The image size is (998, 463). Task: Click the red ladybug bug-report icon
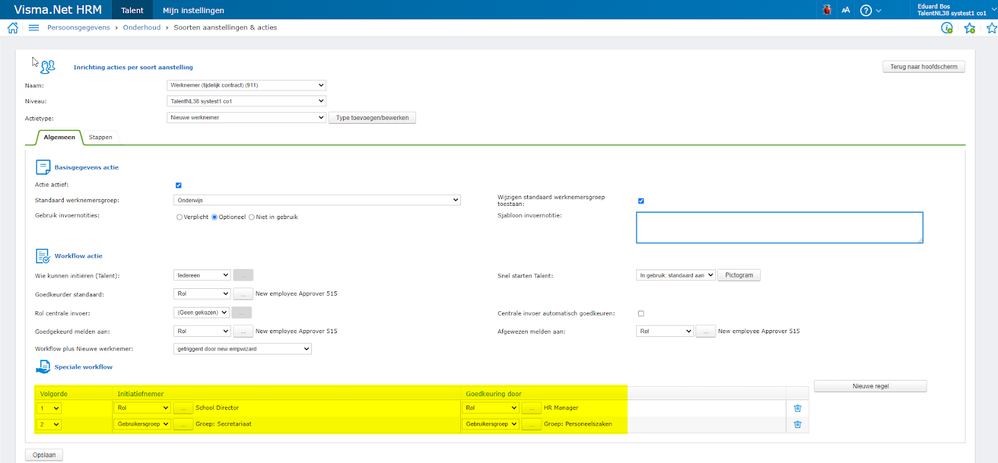click(x=827, y=10)
